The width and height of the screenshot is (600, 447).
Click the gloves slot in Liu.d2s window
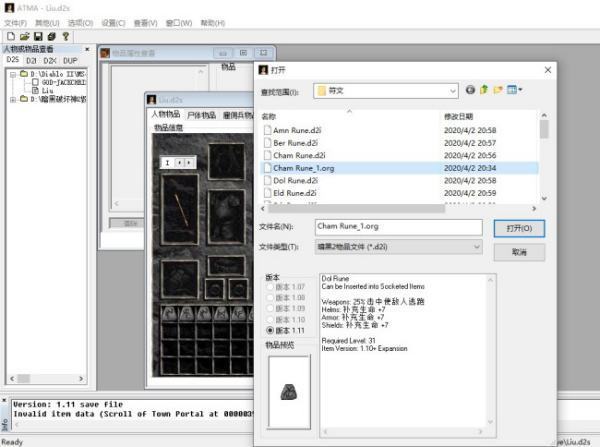(180, 279)
